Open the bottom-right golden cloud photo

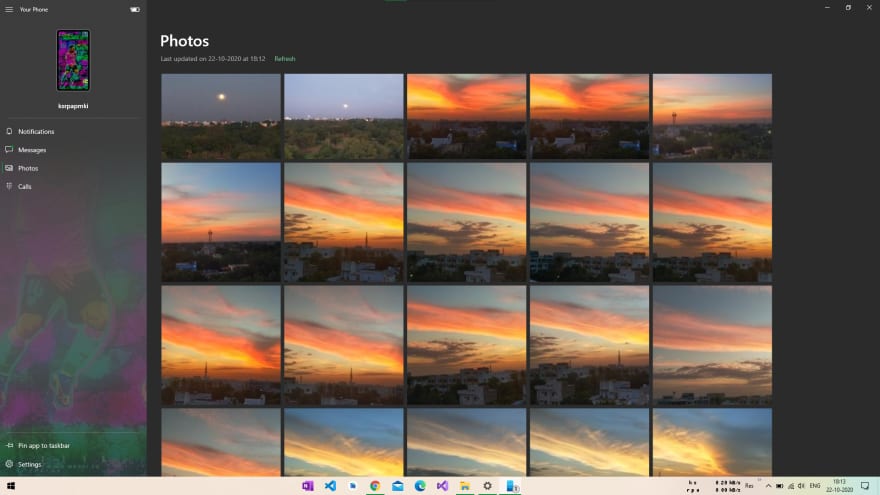pyautogui.click(x=712, y=442)
